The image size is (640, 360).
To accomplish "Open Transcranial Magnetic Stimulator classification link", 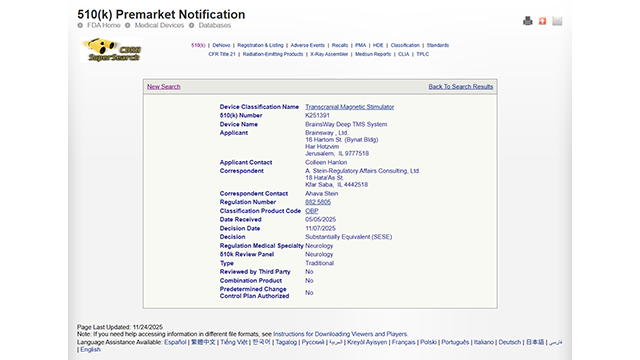I will (349, 107).
